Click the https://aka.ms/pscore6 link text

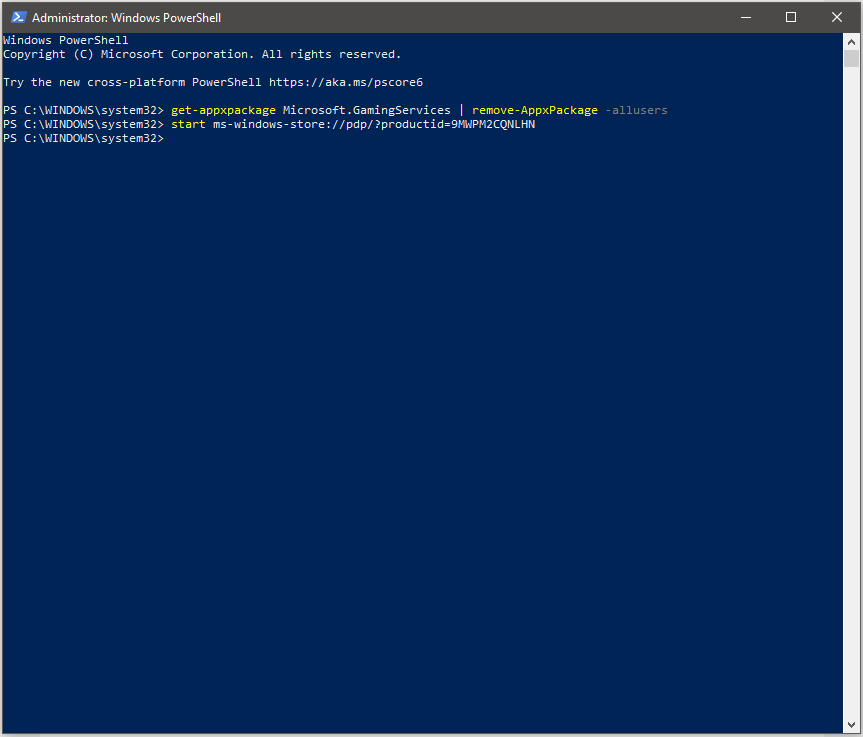click(x=346, y=83)
